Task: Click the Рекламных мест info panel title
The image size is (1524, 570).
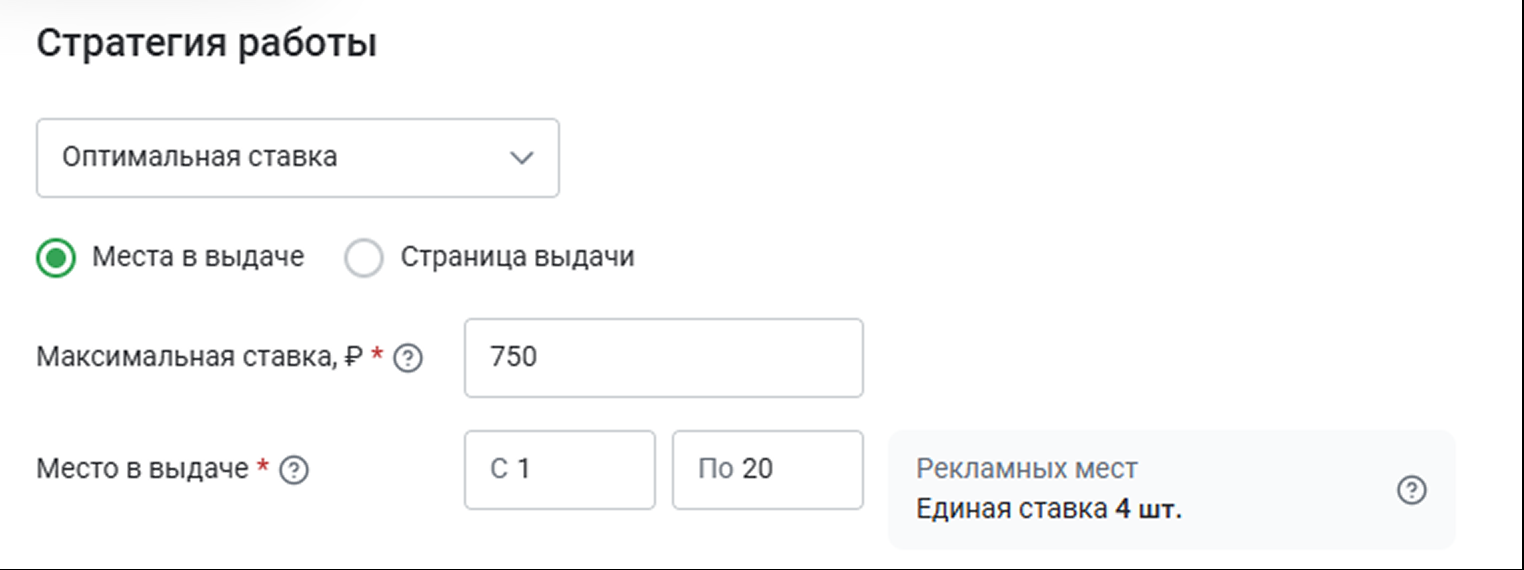Action: coord(1027,468)
